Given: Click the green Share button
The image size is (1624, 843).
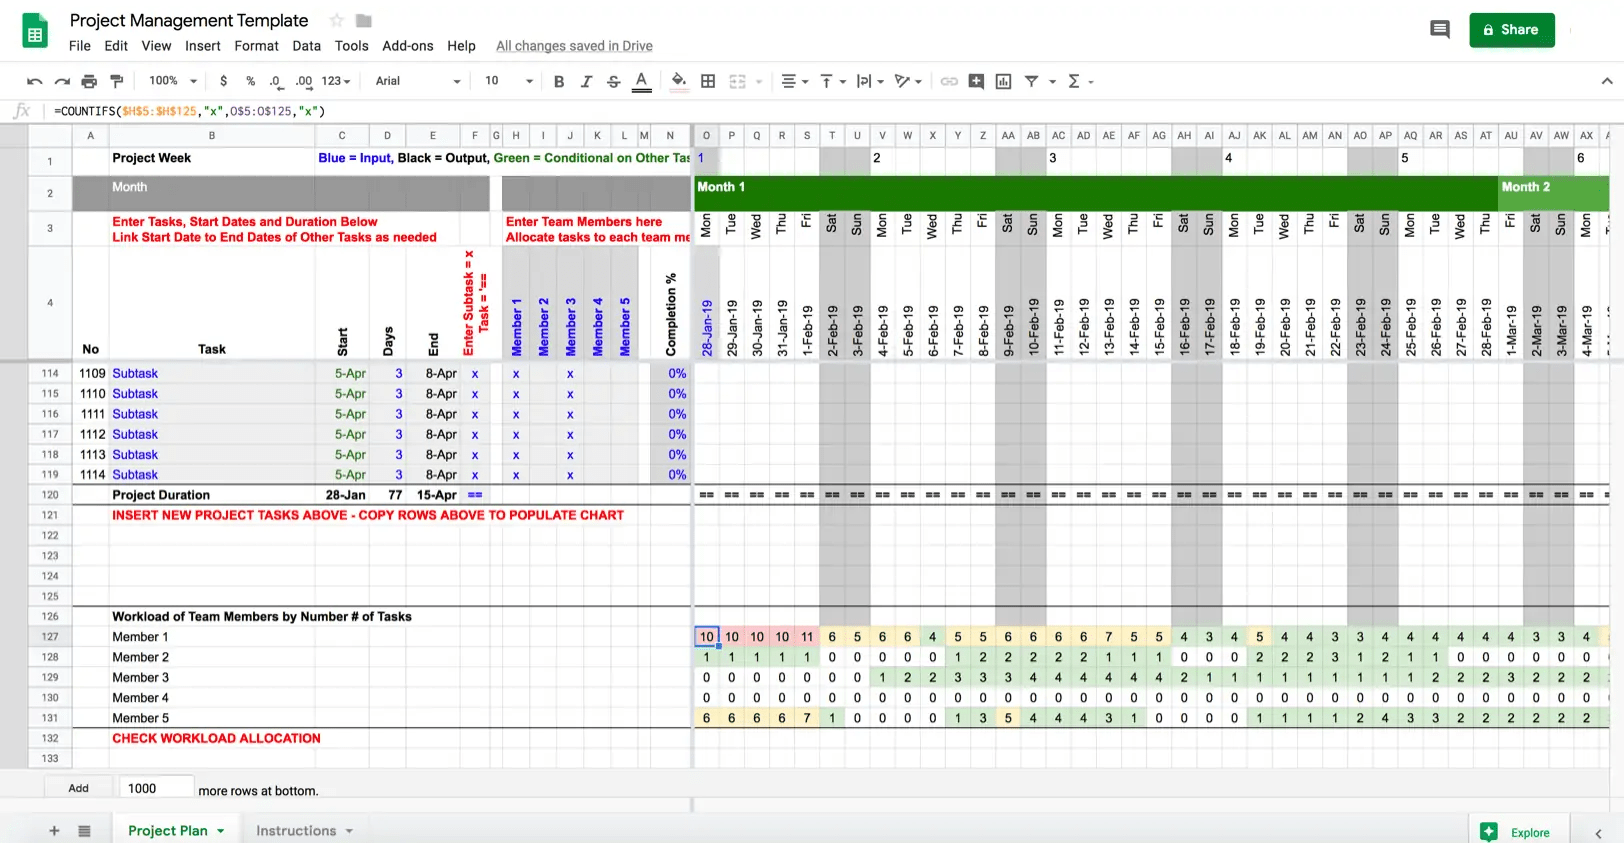Looking at the screenshot, I should pyautogui.click(x=1511, y=30).
